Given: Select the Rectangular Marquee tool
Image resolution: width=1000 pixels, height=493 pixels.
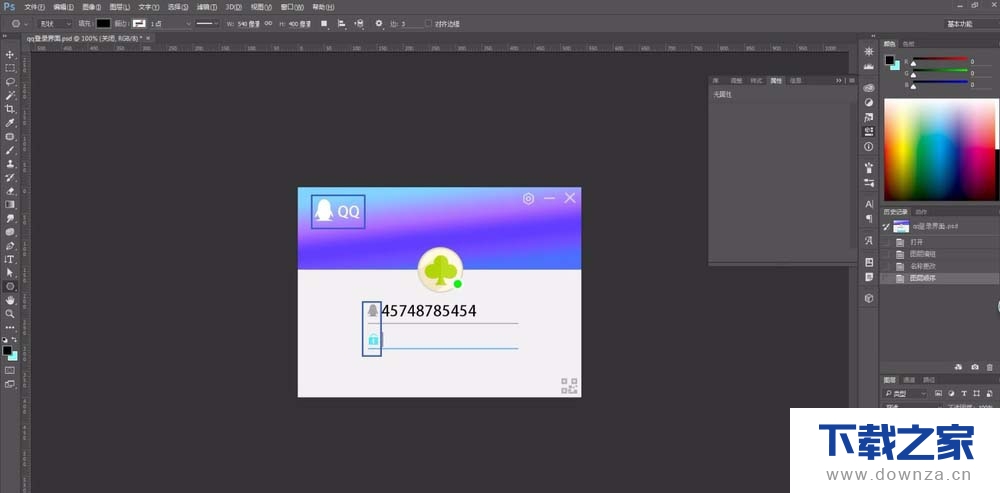Looking at the screenshot, I should click(10, 68).
